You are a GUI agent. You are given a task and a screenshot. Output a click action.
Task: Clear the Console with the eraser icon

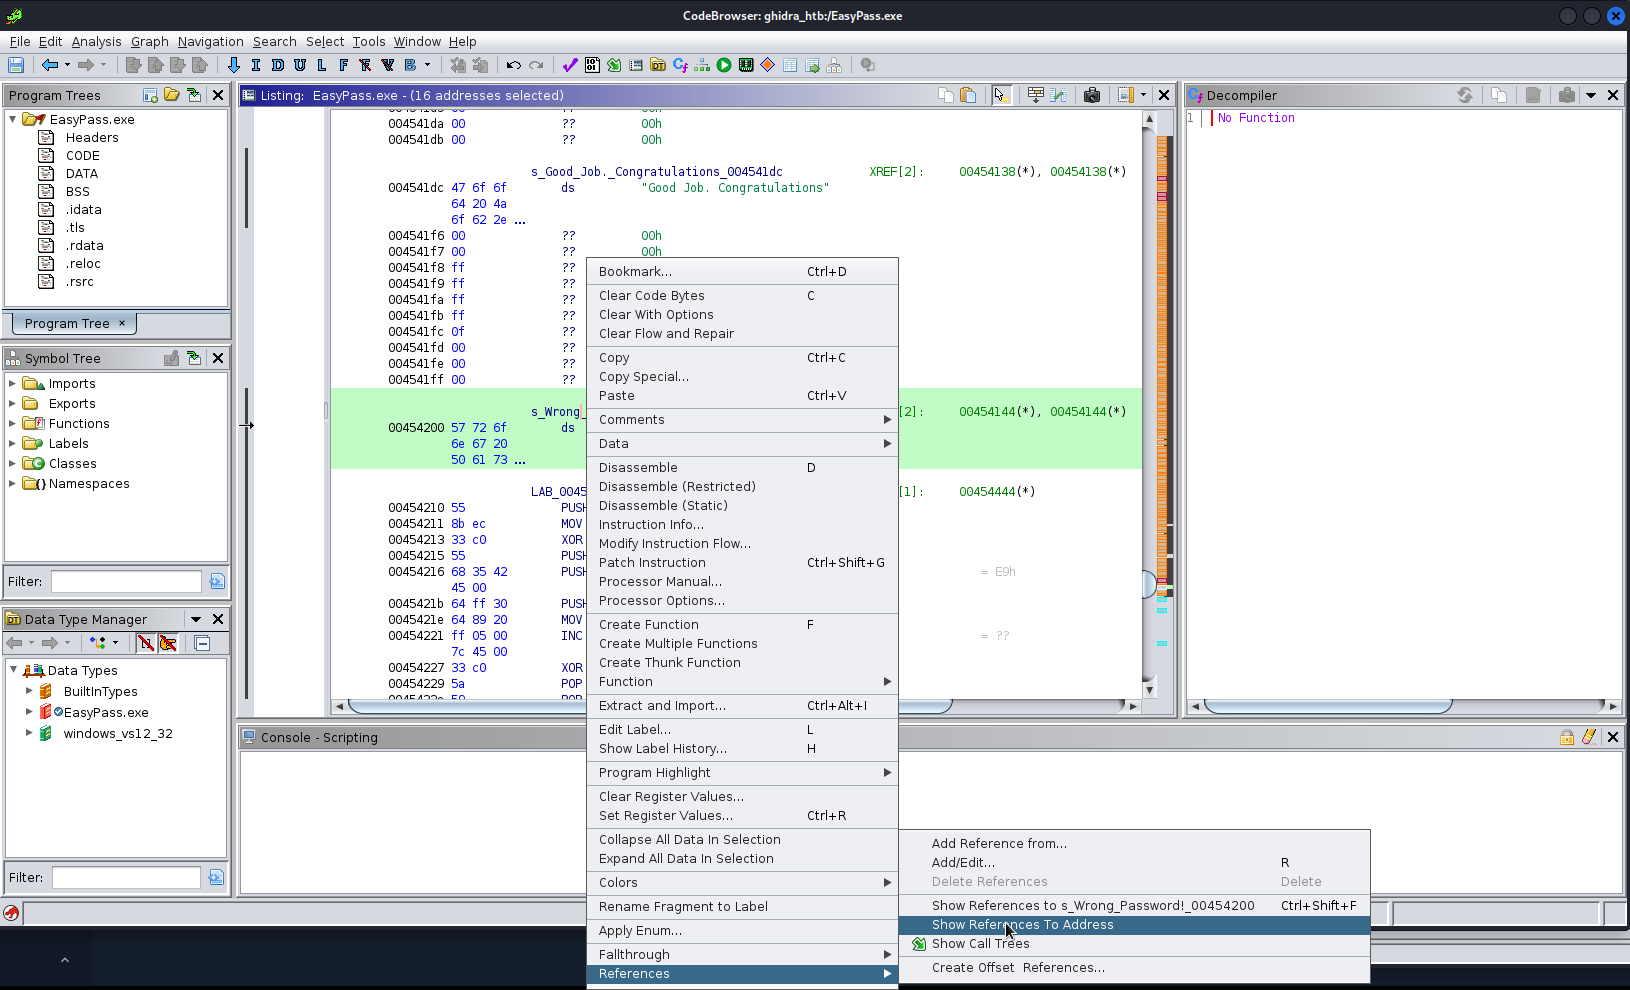[1589, 737]
